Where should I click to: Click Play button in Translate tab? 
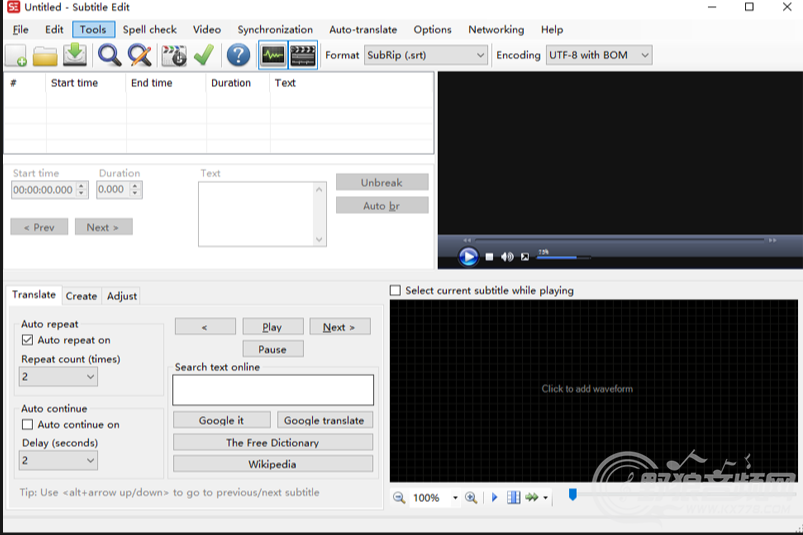272,327
